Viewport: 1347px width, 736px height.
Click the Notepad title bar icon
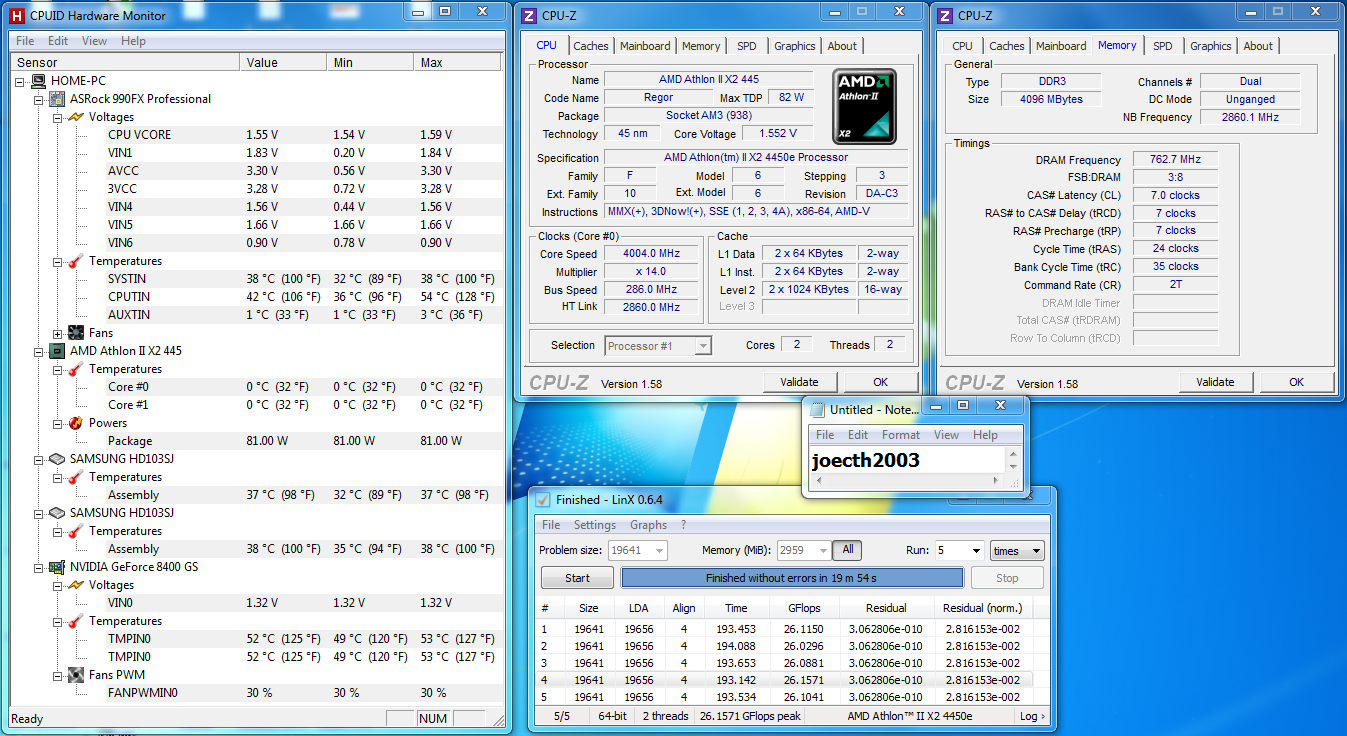(x=817, y=409)
